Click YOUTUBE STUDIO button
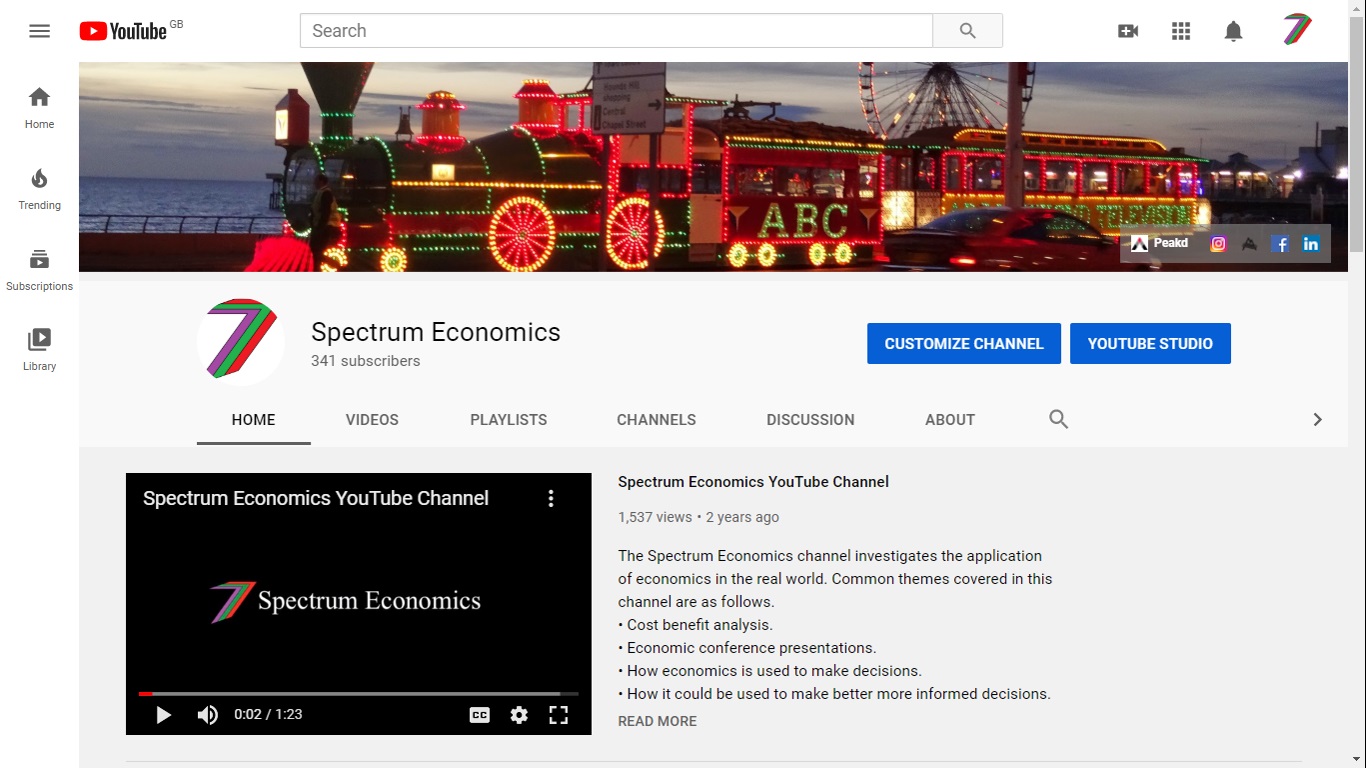 click(x=1150, y=344)
